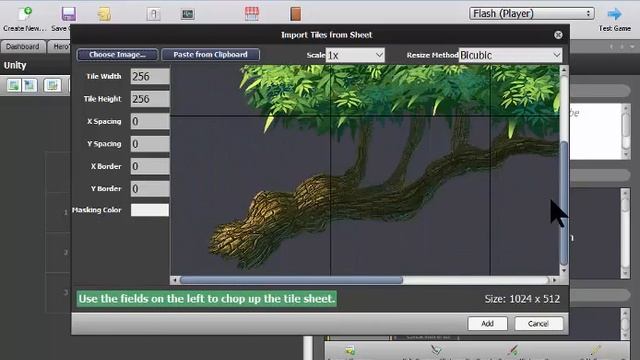Click the Create New toolbar icon
This screenshot has width=640, height=360.
24,13
